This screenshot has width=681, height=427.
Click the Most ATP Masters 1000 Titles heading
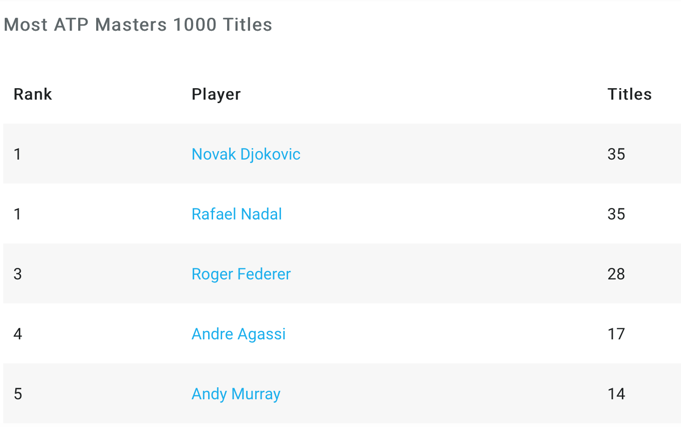(138, 25)
